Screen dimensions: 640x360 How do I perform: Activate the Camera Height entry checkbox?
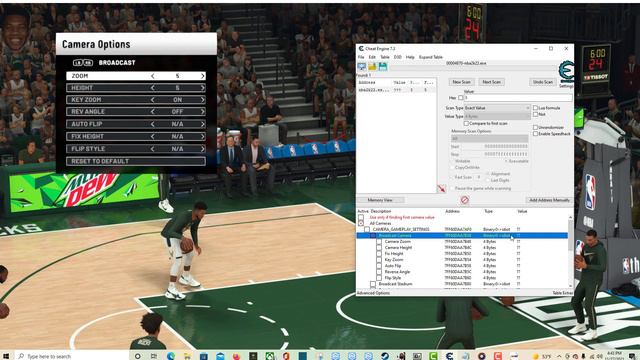(x=379, y=248)
